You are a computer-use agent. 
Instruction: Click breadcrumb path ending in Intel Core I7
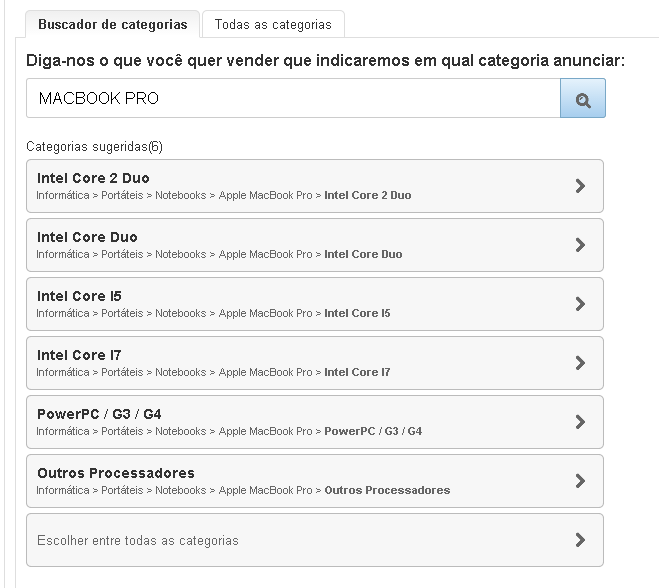point(213,372)
